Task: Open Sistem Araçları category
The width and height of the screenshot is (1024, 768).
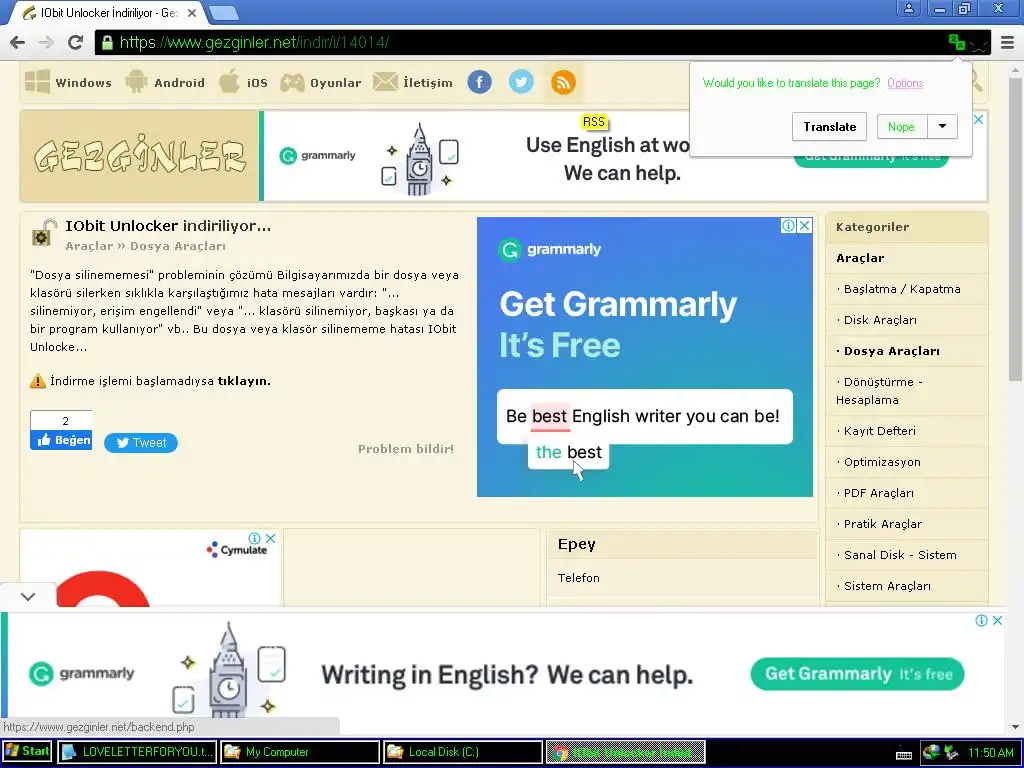Action: pos(887,586)
